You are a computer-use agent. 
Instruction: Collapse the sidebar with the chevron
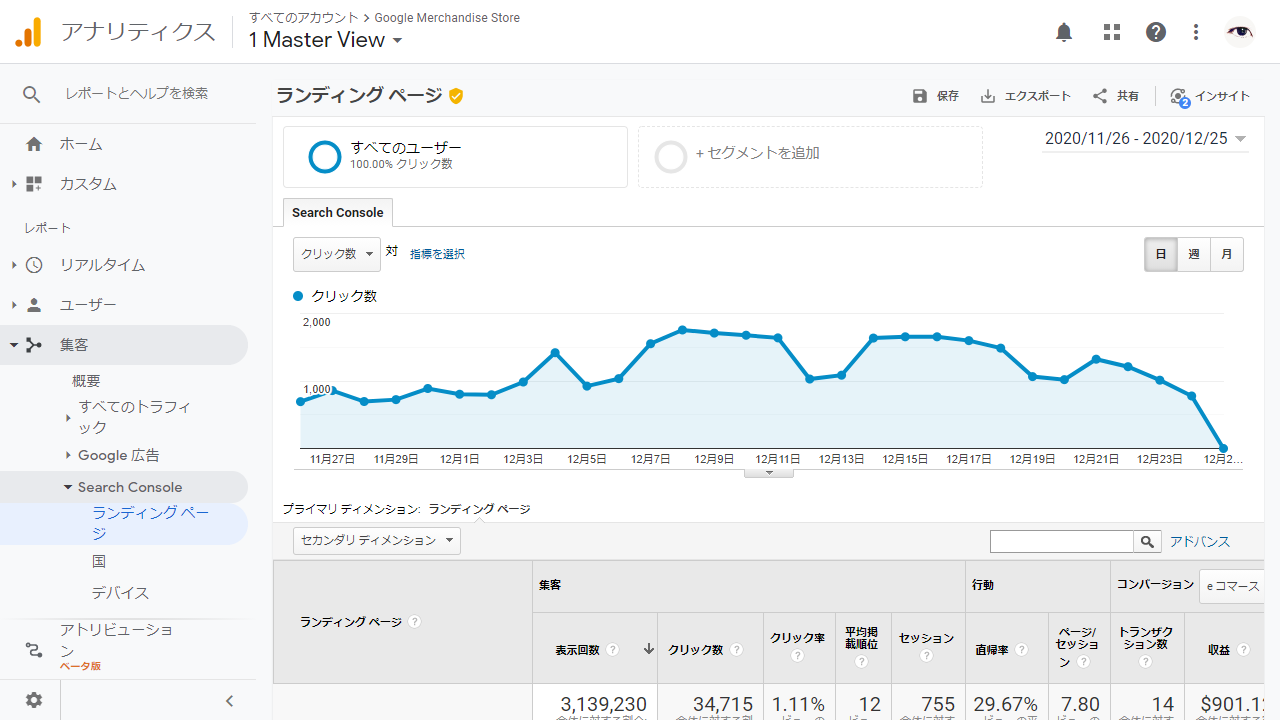point(229,701)
